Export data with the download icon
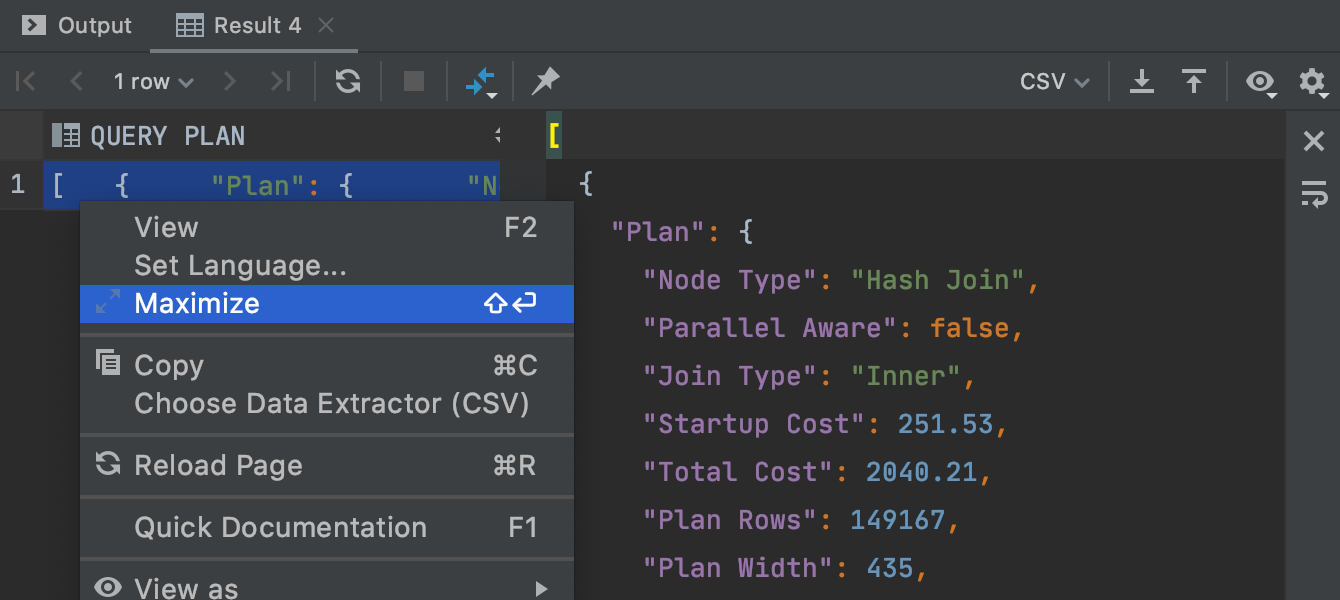This screenshot has width=1340, height=600. pos(1142,81)
